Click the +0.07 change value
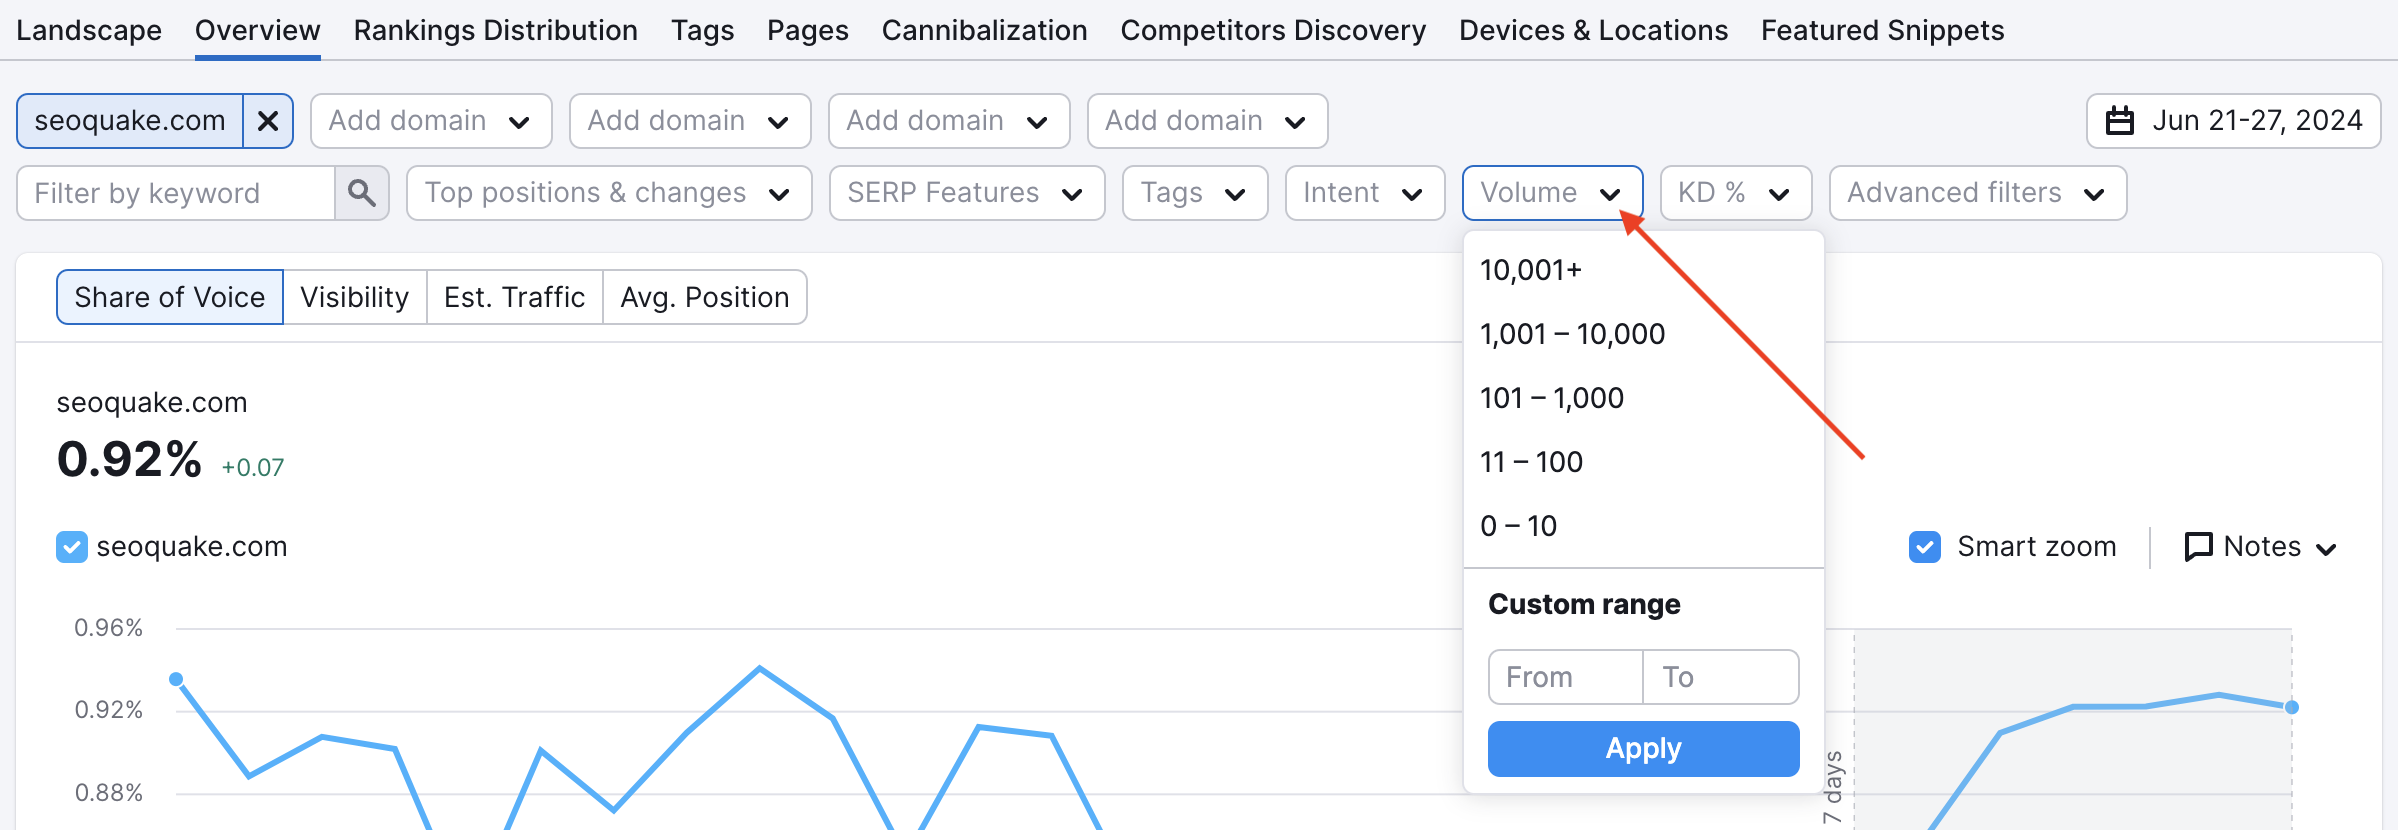2398x830 pixels. (x=253, y=467)
